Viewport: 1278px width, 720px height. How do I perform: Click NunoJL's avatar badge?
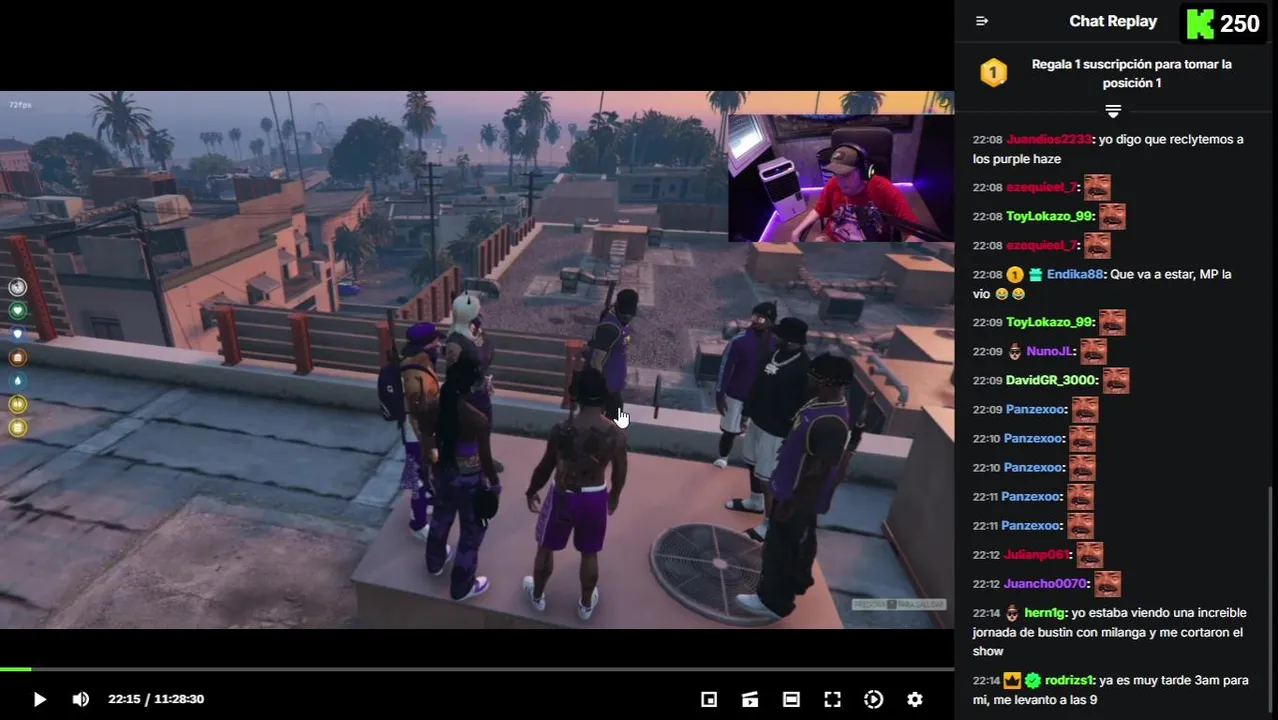tap(1014, 351)
